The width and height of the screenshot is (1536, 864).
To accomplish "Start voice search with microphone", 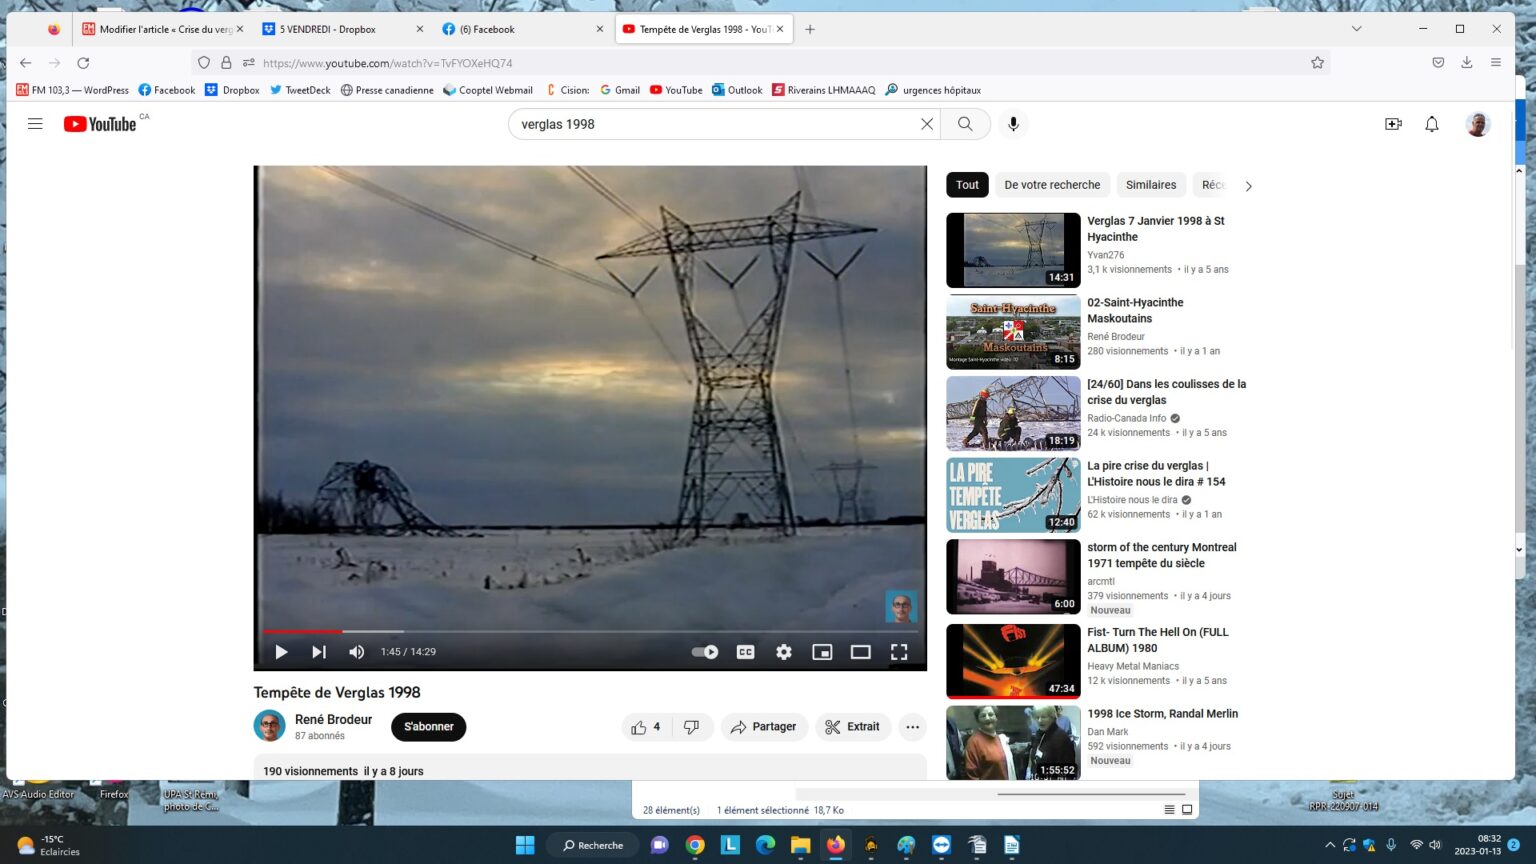I will [x=1013, y=124].
